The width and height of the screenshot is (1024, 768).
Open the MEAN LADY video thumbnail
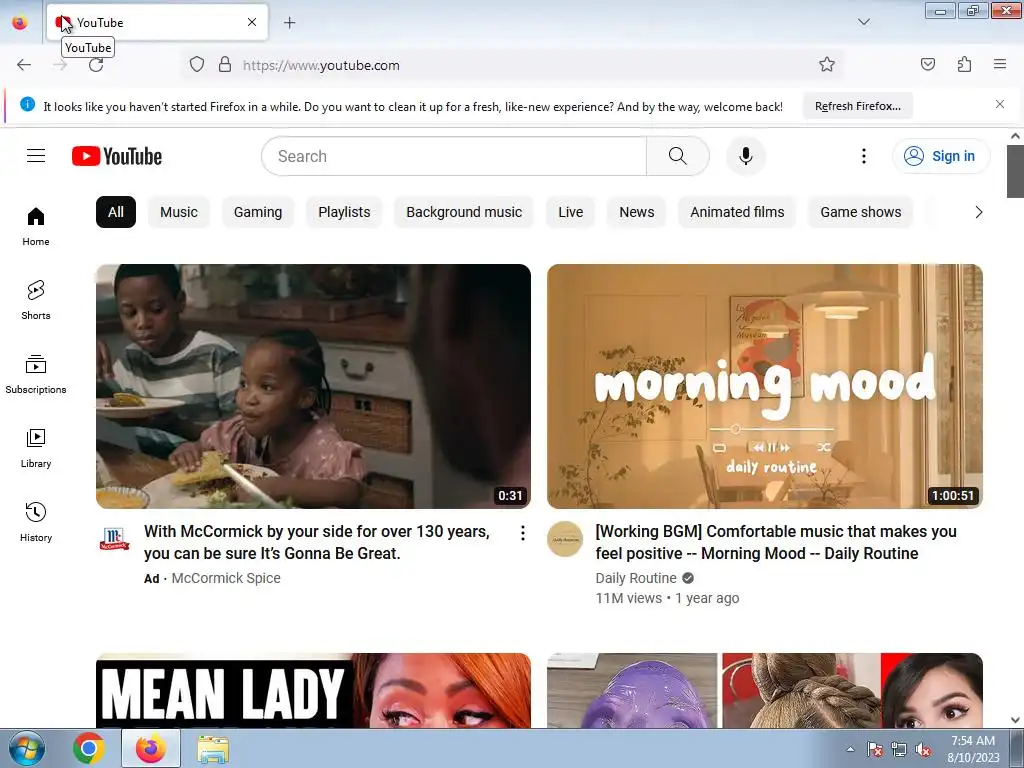313,690
